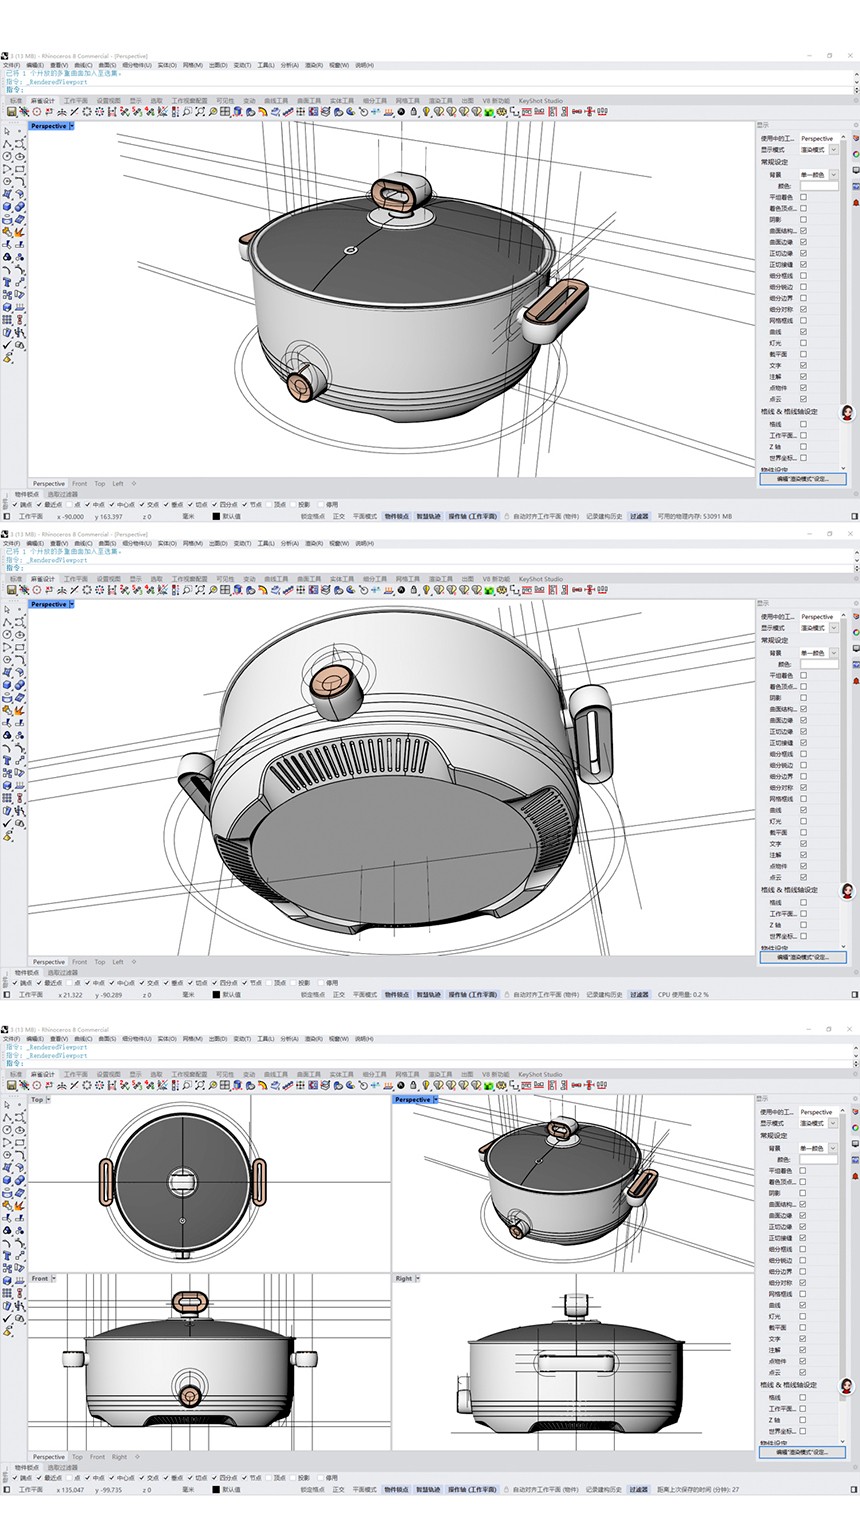The width and height of the screenshot is (860, 1529).
Task: Click the black sphere shading icon in top window toolbar
Action: click(x=401, y=112)
